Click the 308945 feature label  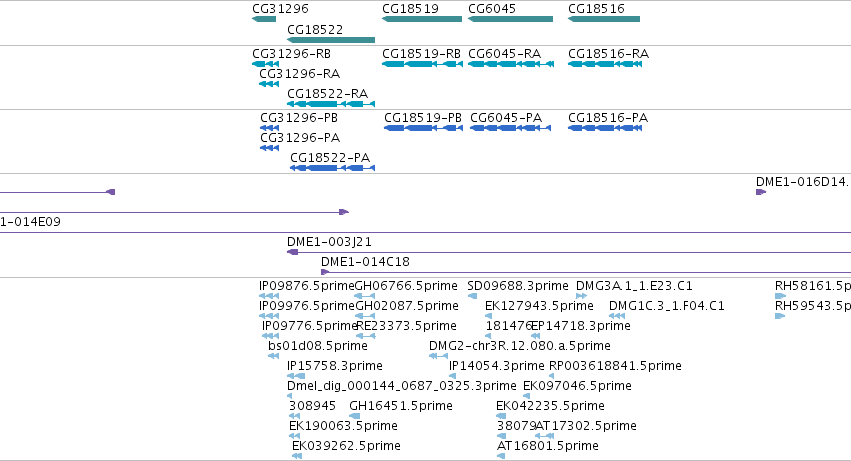312,406
